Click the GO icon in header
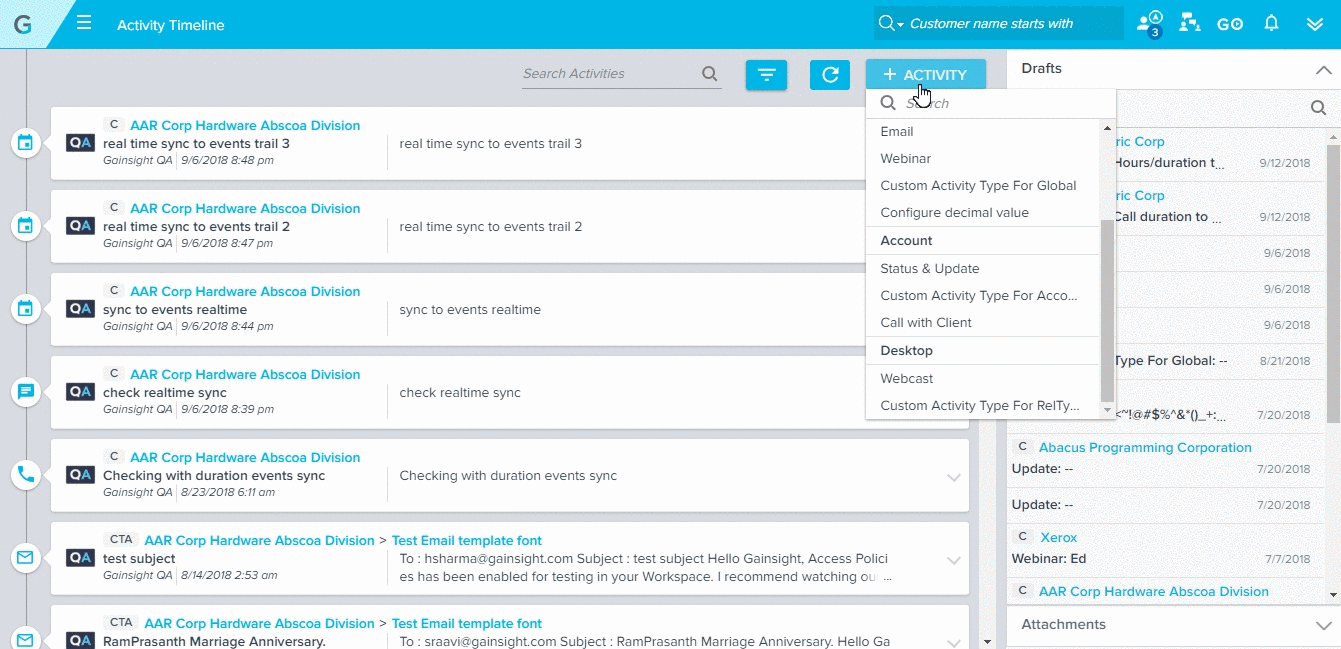Screen dimensions: 1341x649 point(1230,24)
